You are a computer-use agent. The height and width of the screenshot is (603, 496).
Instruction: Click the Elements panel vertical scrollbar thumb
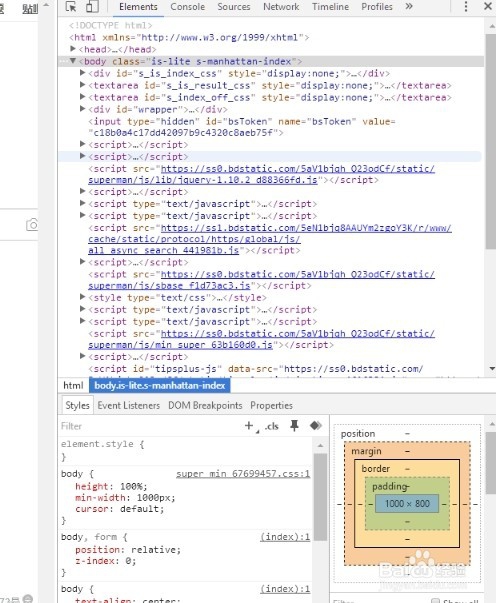click(x=491, y=141)
